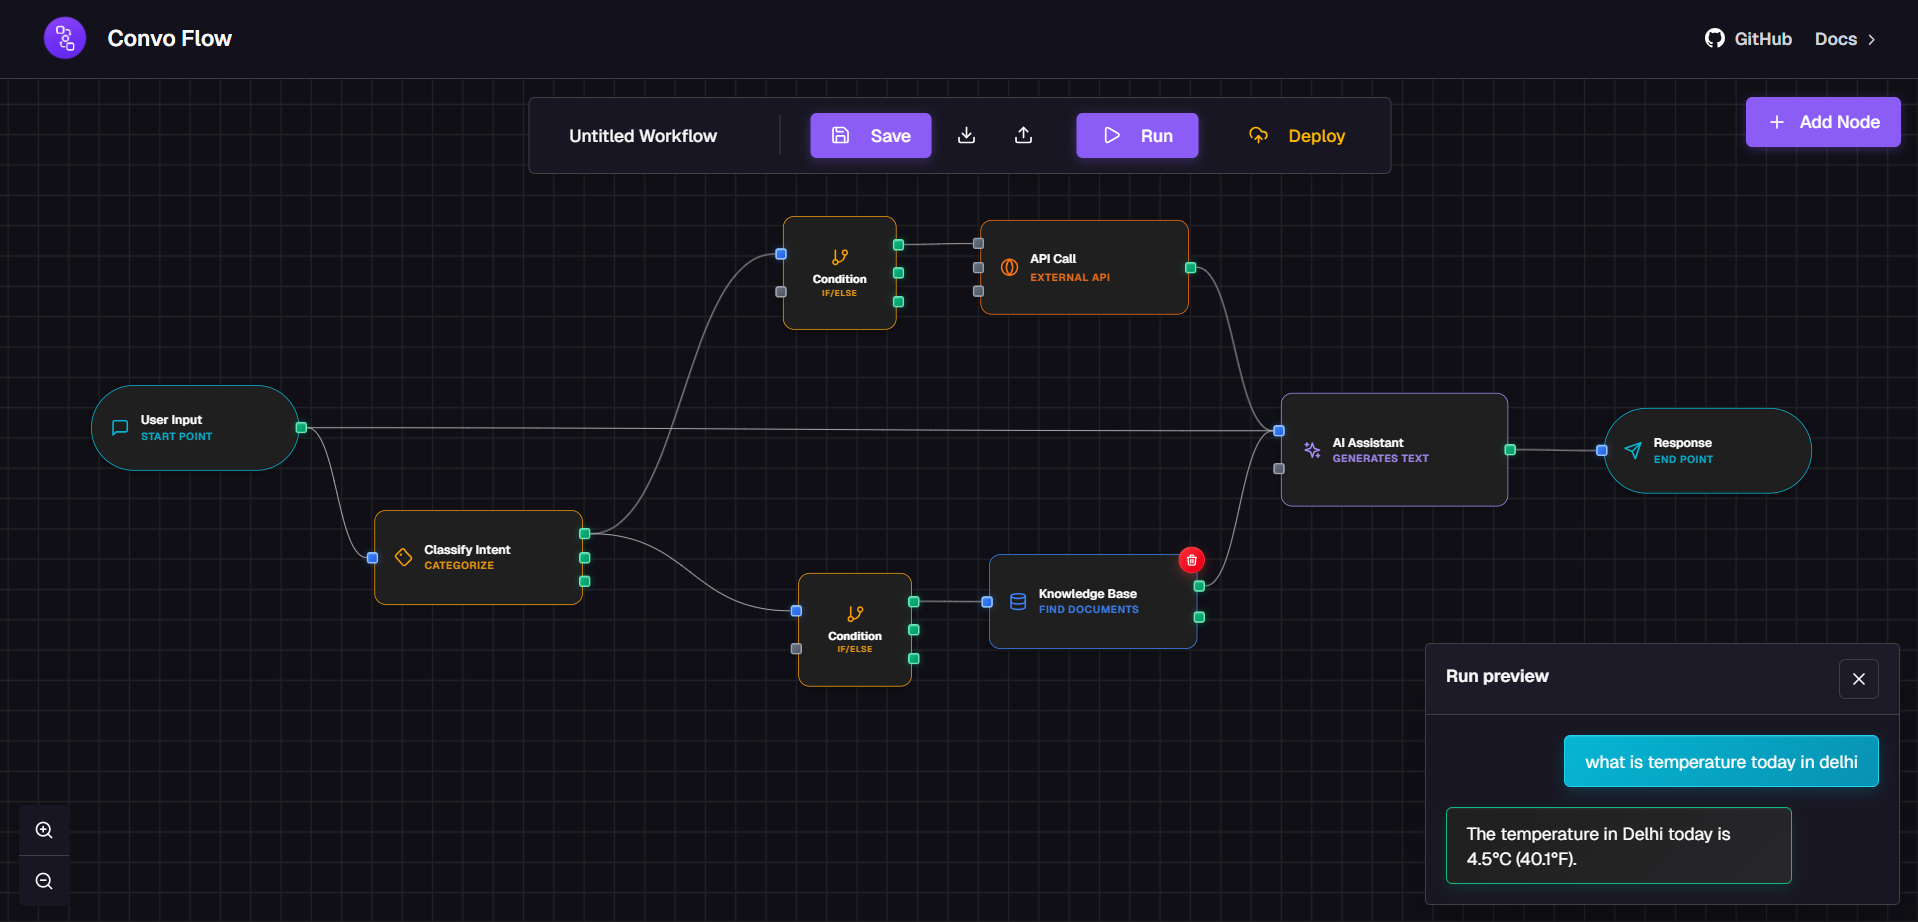1918x922 pixels.
Task: Select the User Input start node
Action: [x=194, y=427]
